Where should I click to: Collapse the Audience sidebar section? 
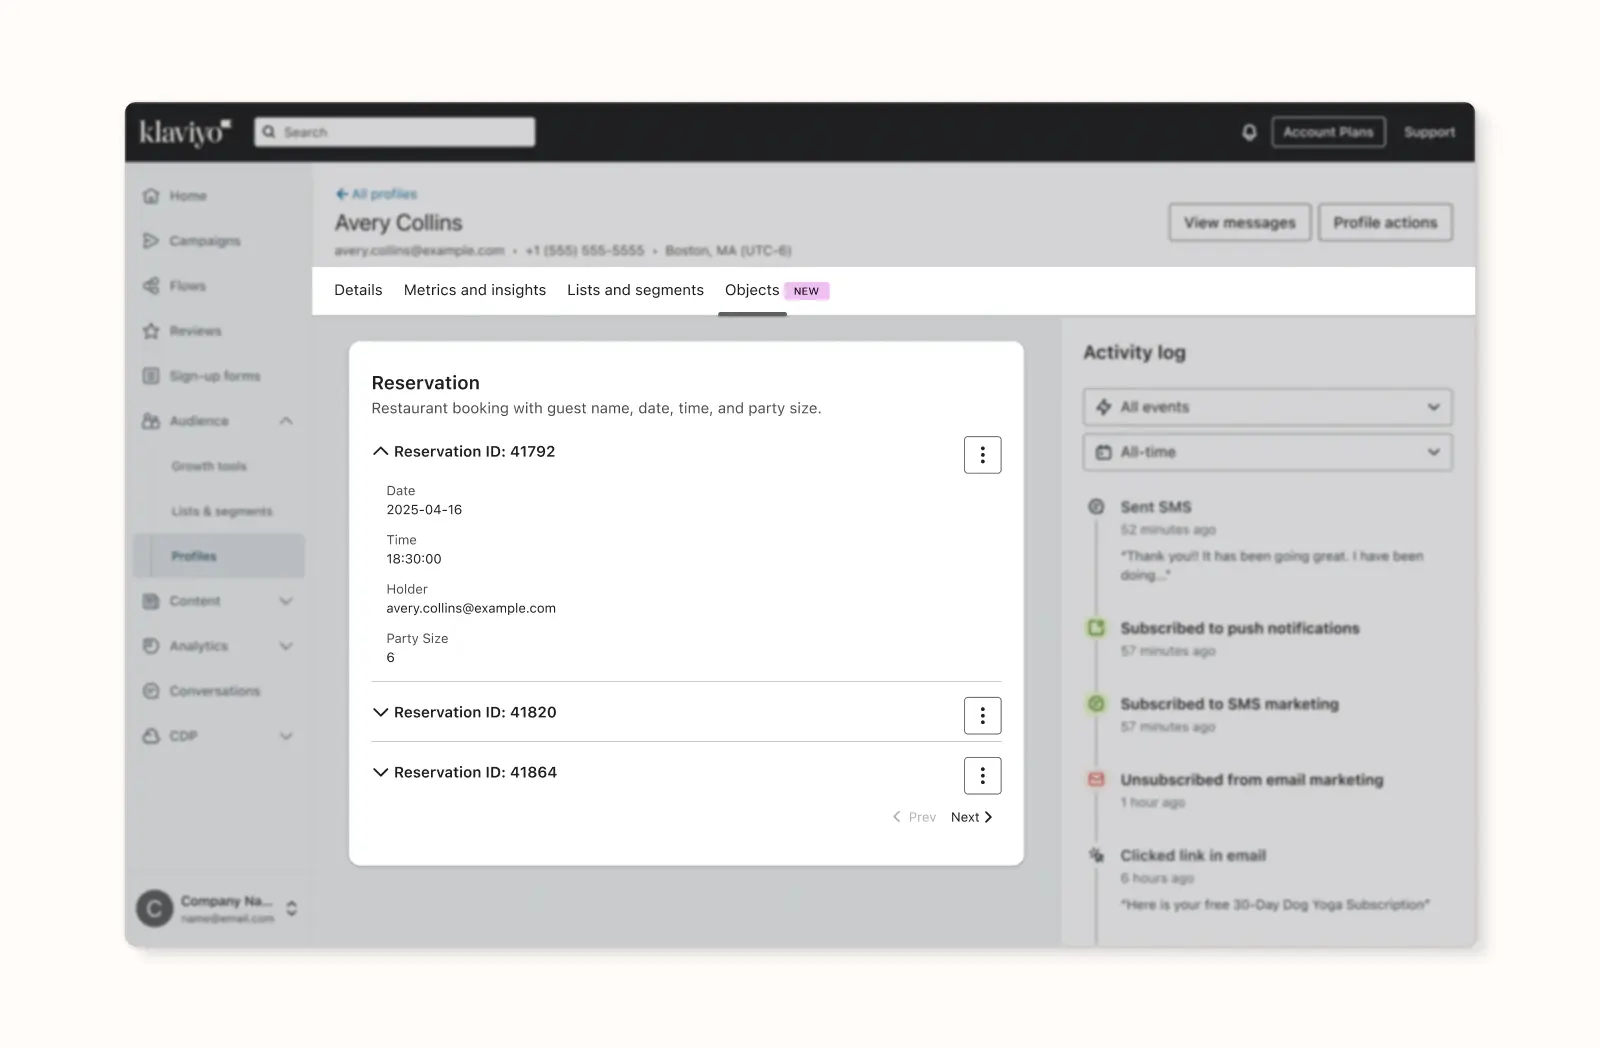click(x=286, y=421)
